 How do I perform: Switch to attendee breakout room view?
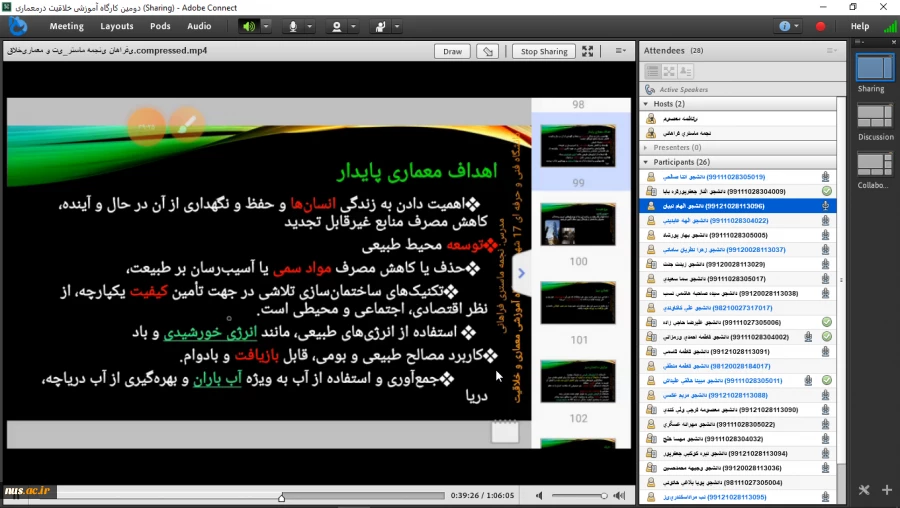667,71
